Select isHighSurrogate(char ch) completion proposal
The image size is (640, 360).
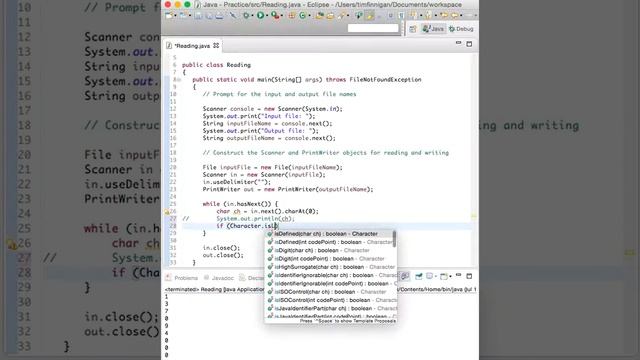[330, 267]
